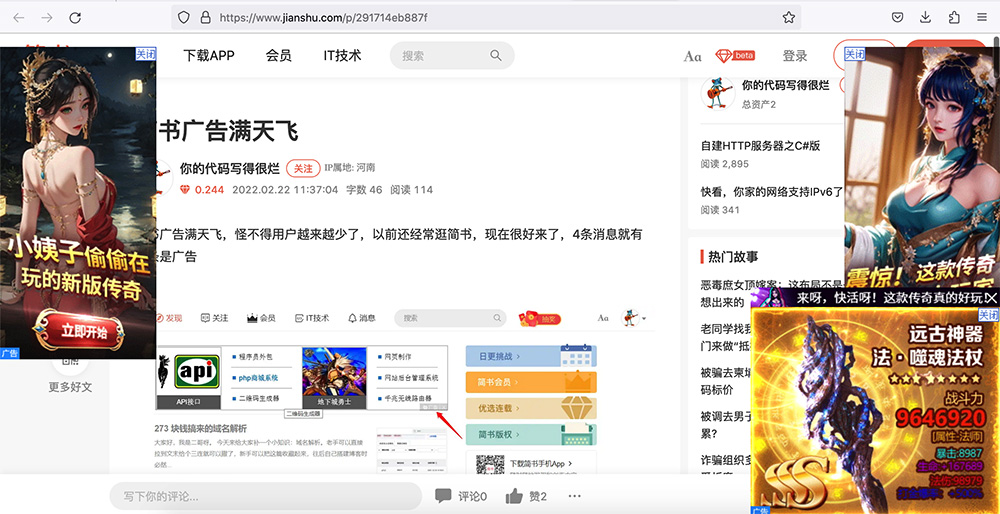Click the diamond beta icon
Image resolution: width=1000 pixels, height=514 pixels.
[735, 55]
